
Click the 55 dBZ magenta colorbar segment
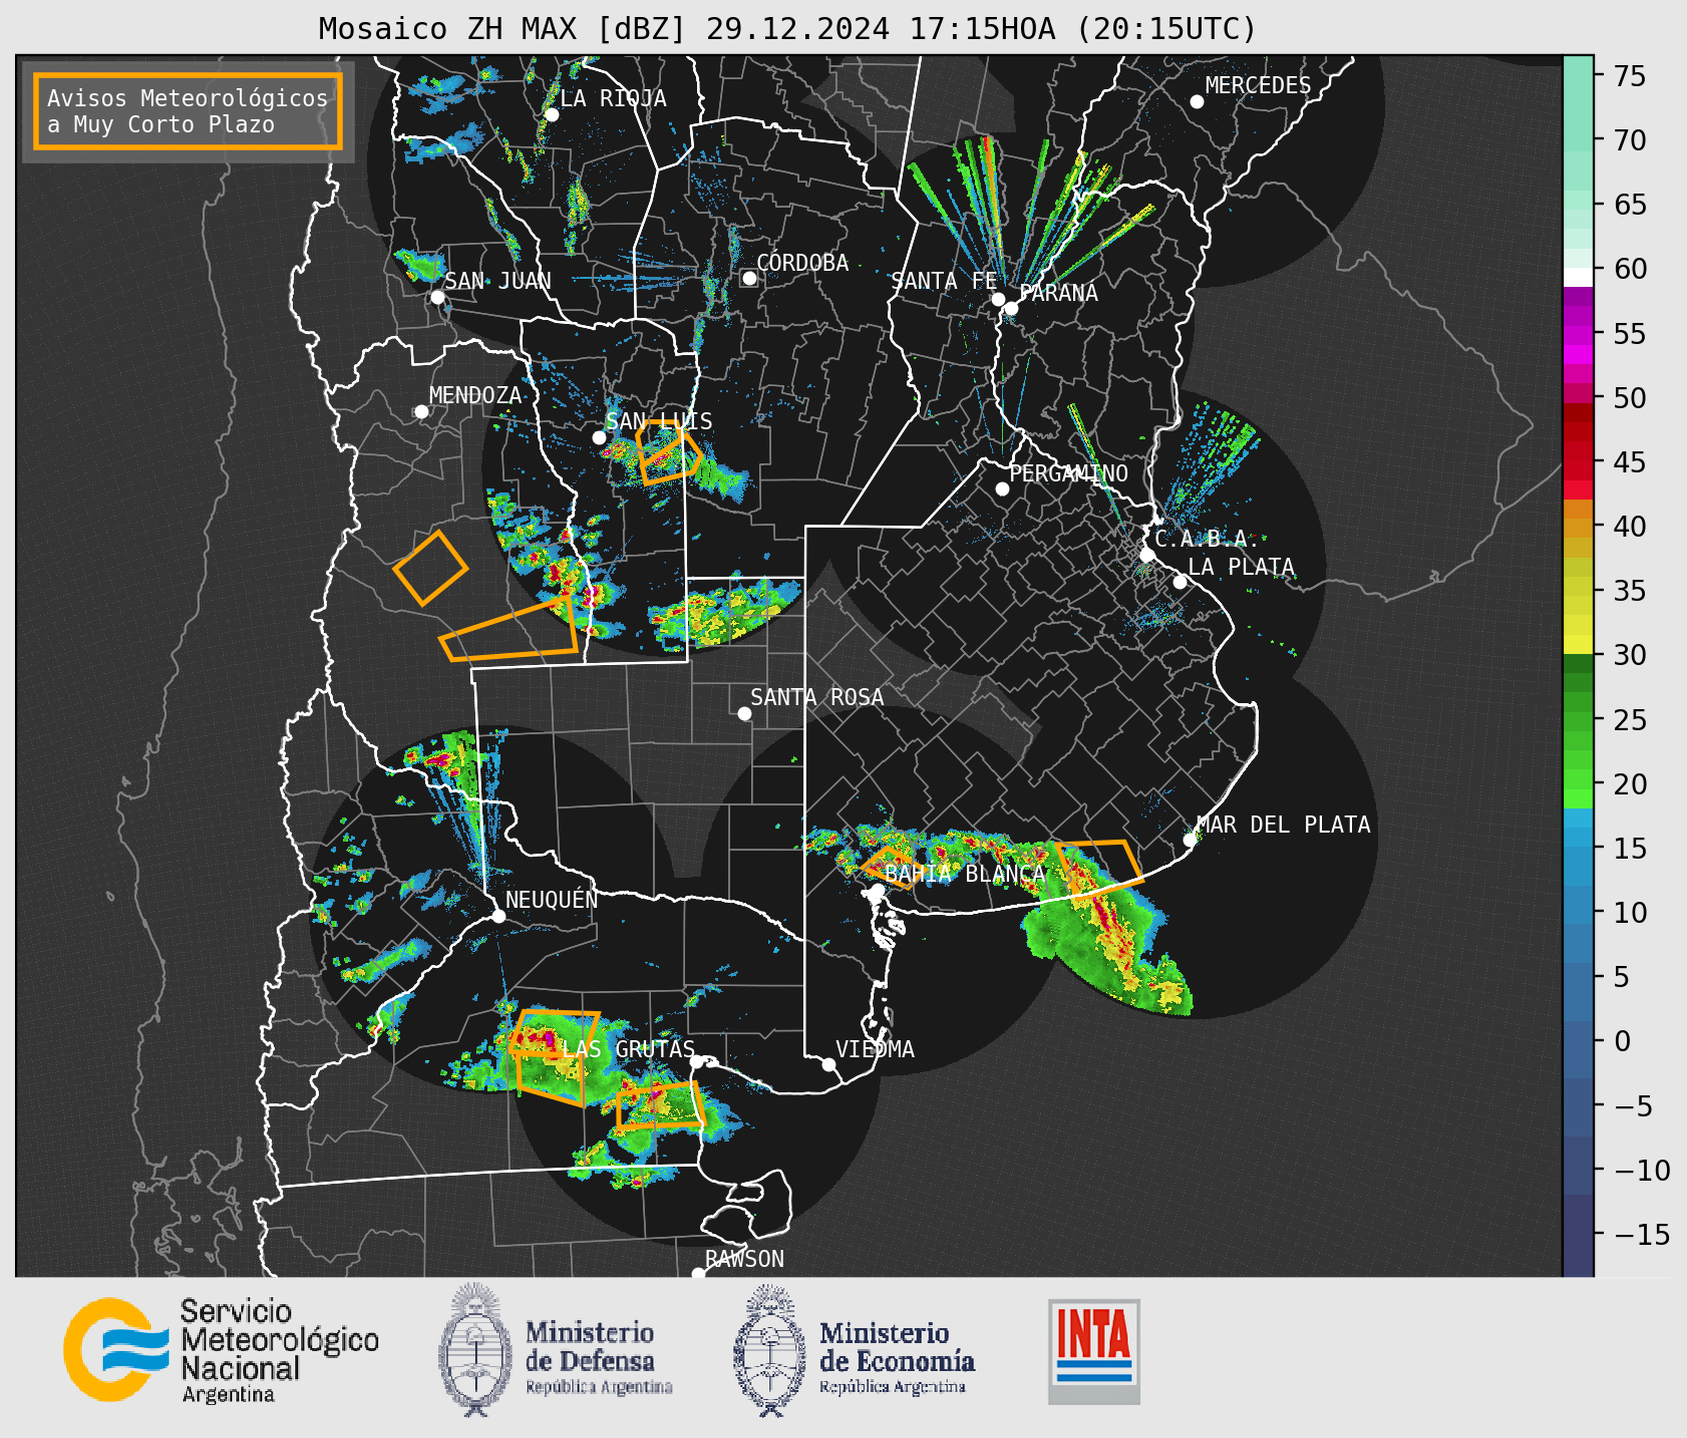(x=1578, y=334)
